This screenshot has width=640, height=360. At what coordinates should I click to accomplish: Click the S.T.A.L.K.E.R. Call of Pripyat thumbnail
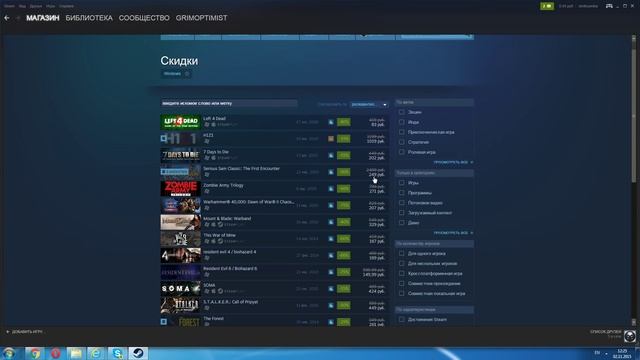pyautogui.click(x=180, y=305)
